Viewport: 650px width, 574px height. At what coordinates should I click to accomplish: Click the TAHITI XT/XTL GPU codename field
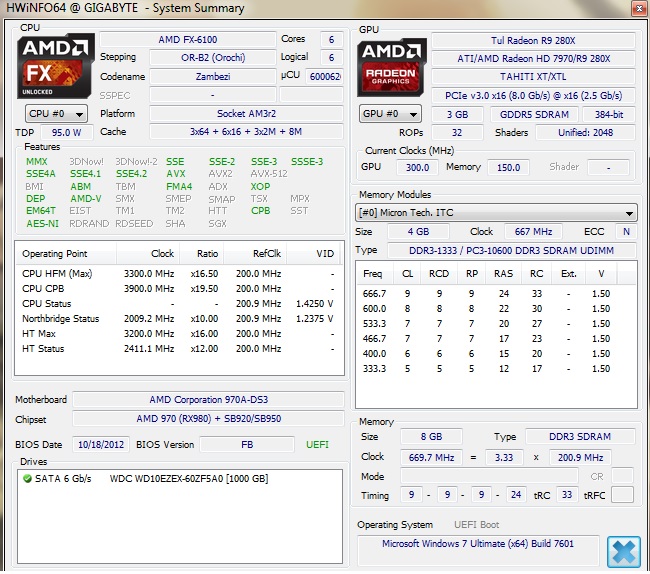[x=533, y=77]
